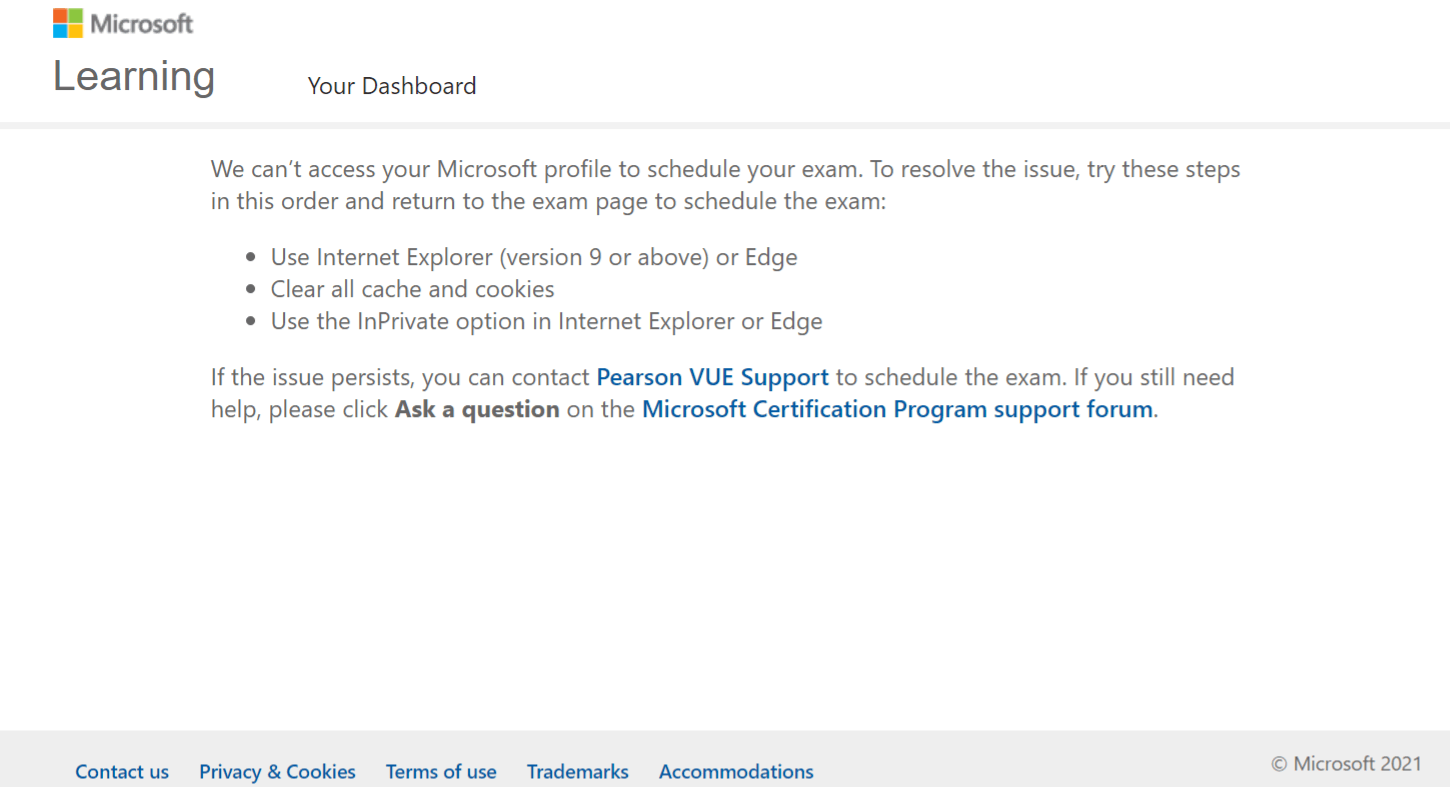
Task: Click the help, please click text
Action: click(299, 409)
